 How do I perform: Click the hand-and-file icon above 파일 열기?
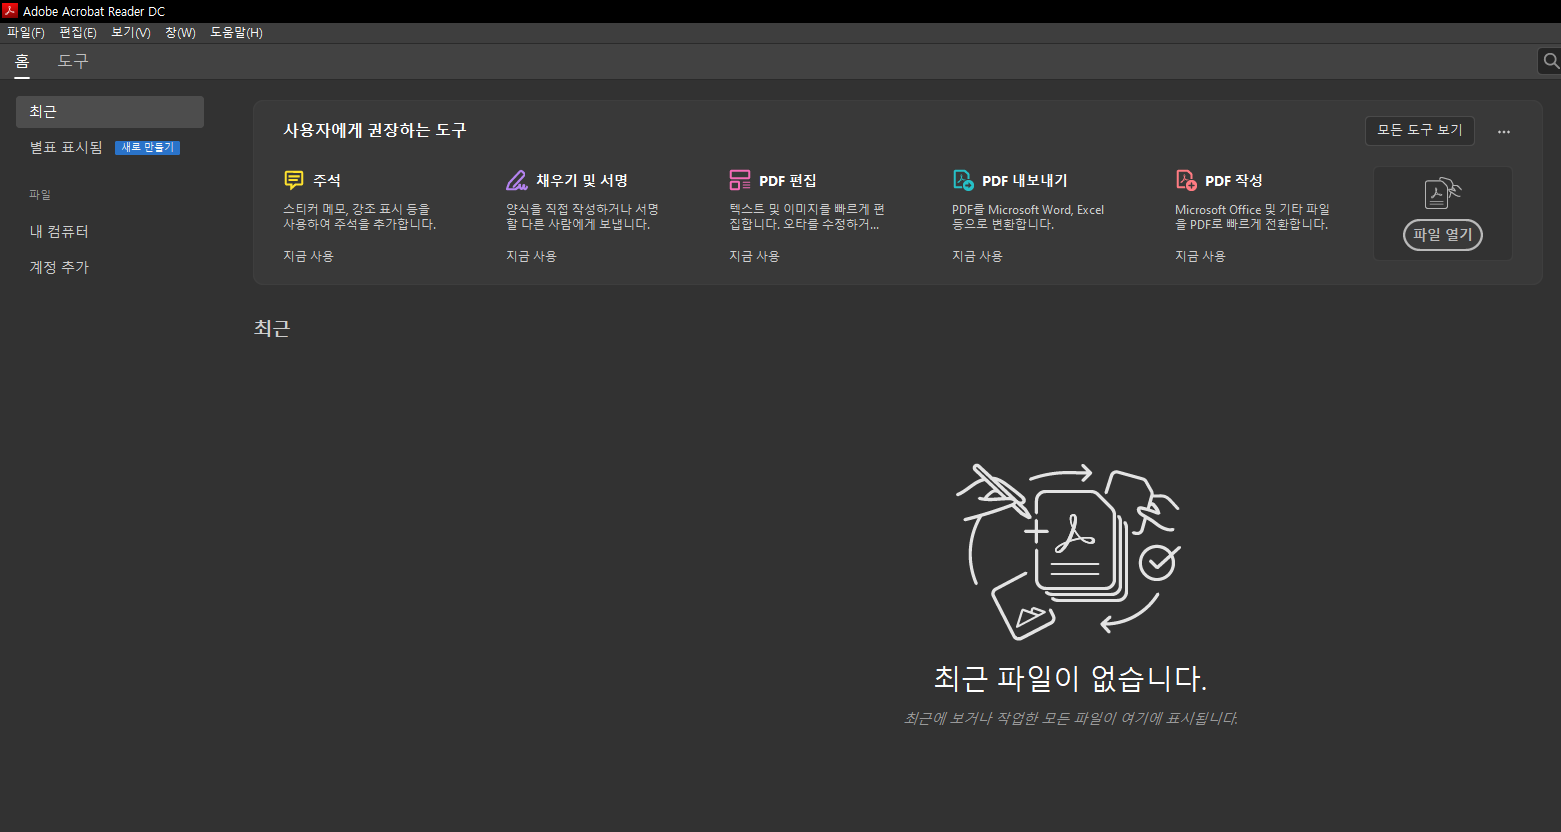point(1442,193)
